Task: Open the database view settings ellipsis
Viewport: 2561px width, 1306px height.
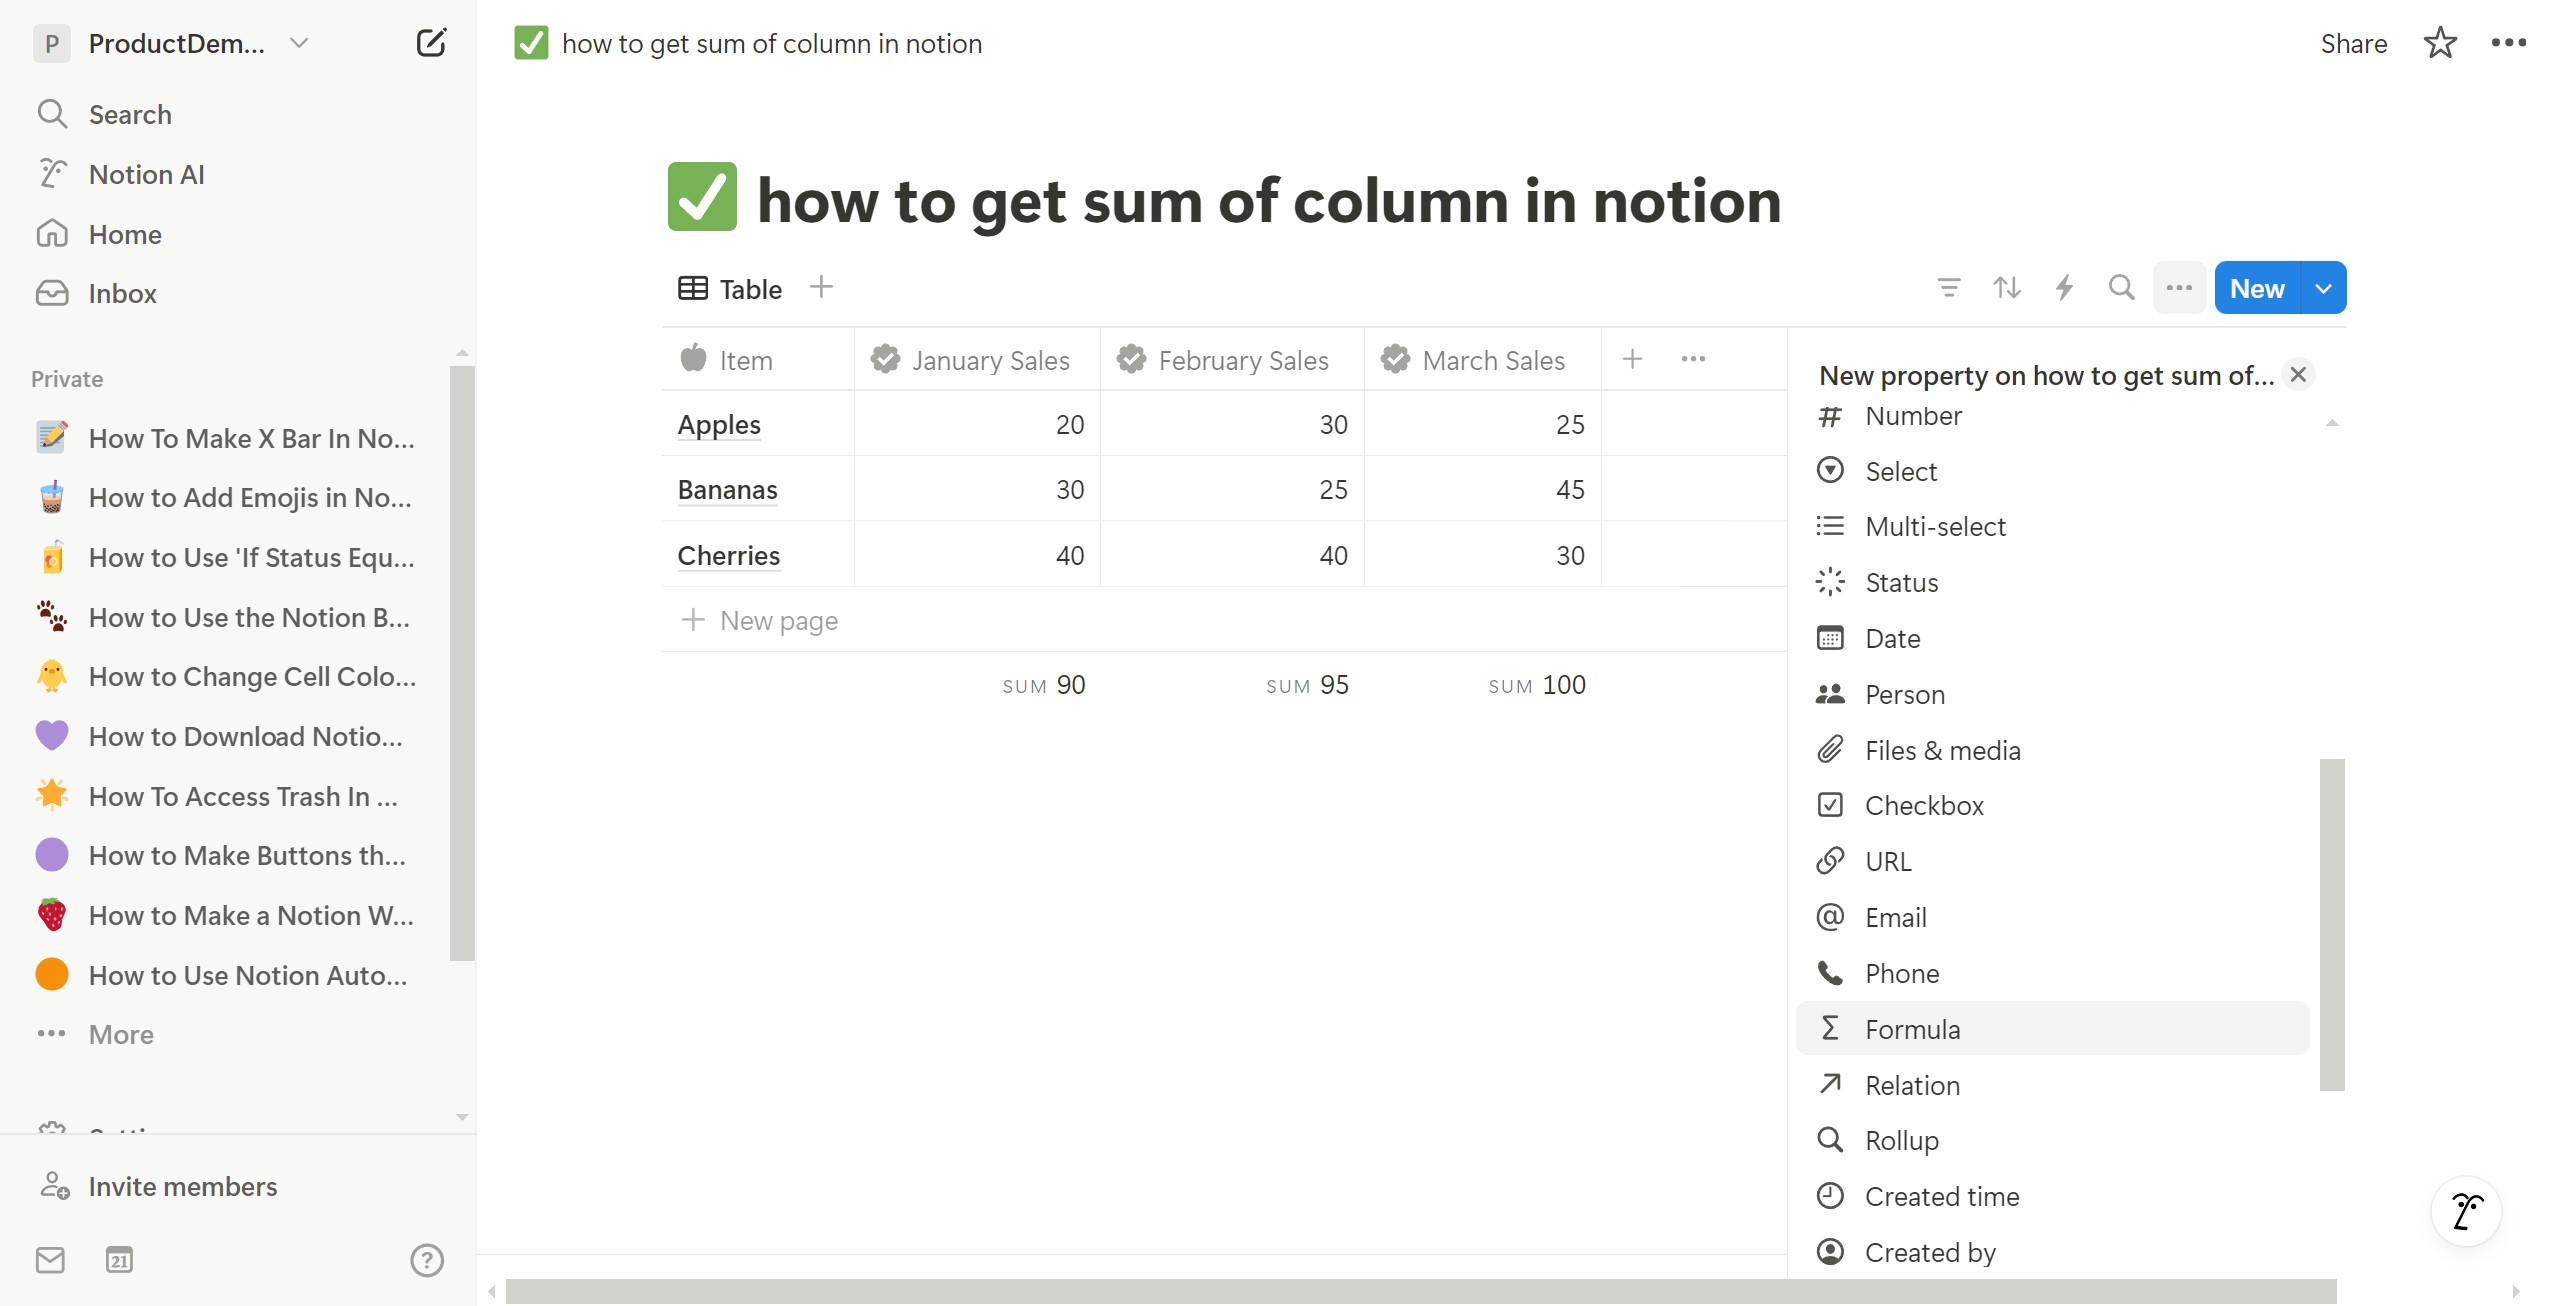Action: point(2179,288)
